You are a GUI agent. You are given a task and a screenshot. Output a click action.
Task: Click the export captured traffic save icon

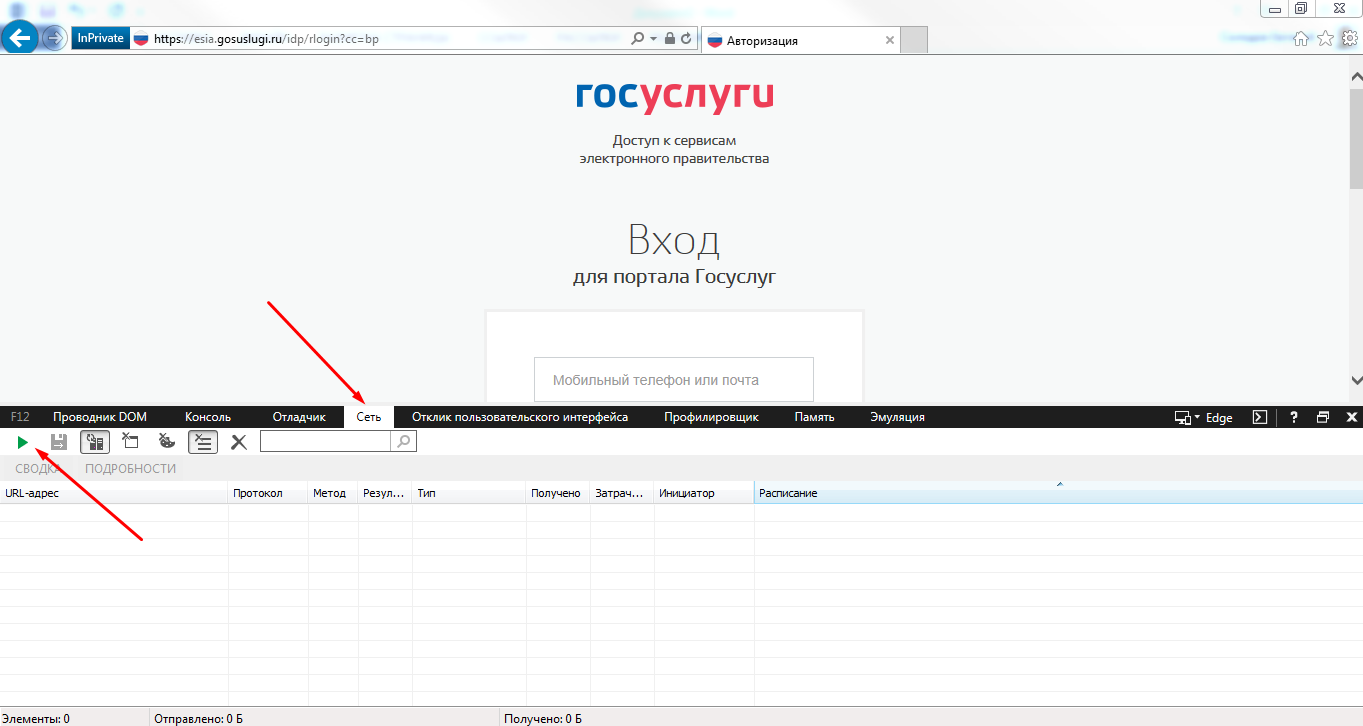click(x=59, y=442)
